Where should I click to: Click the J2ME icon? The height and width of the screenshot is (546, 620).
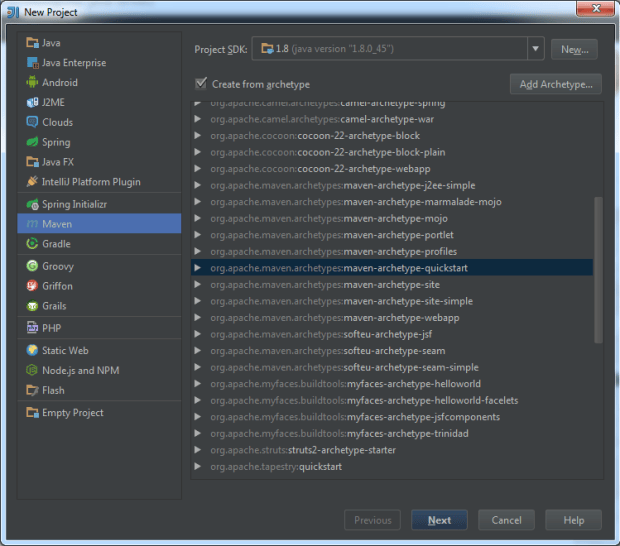(32, 102)
